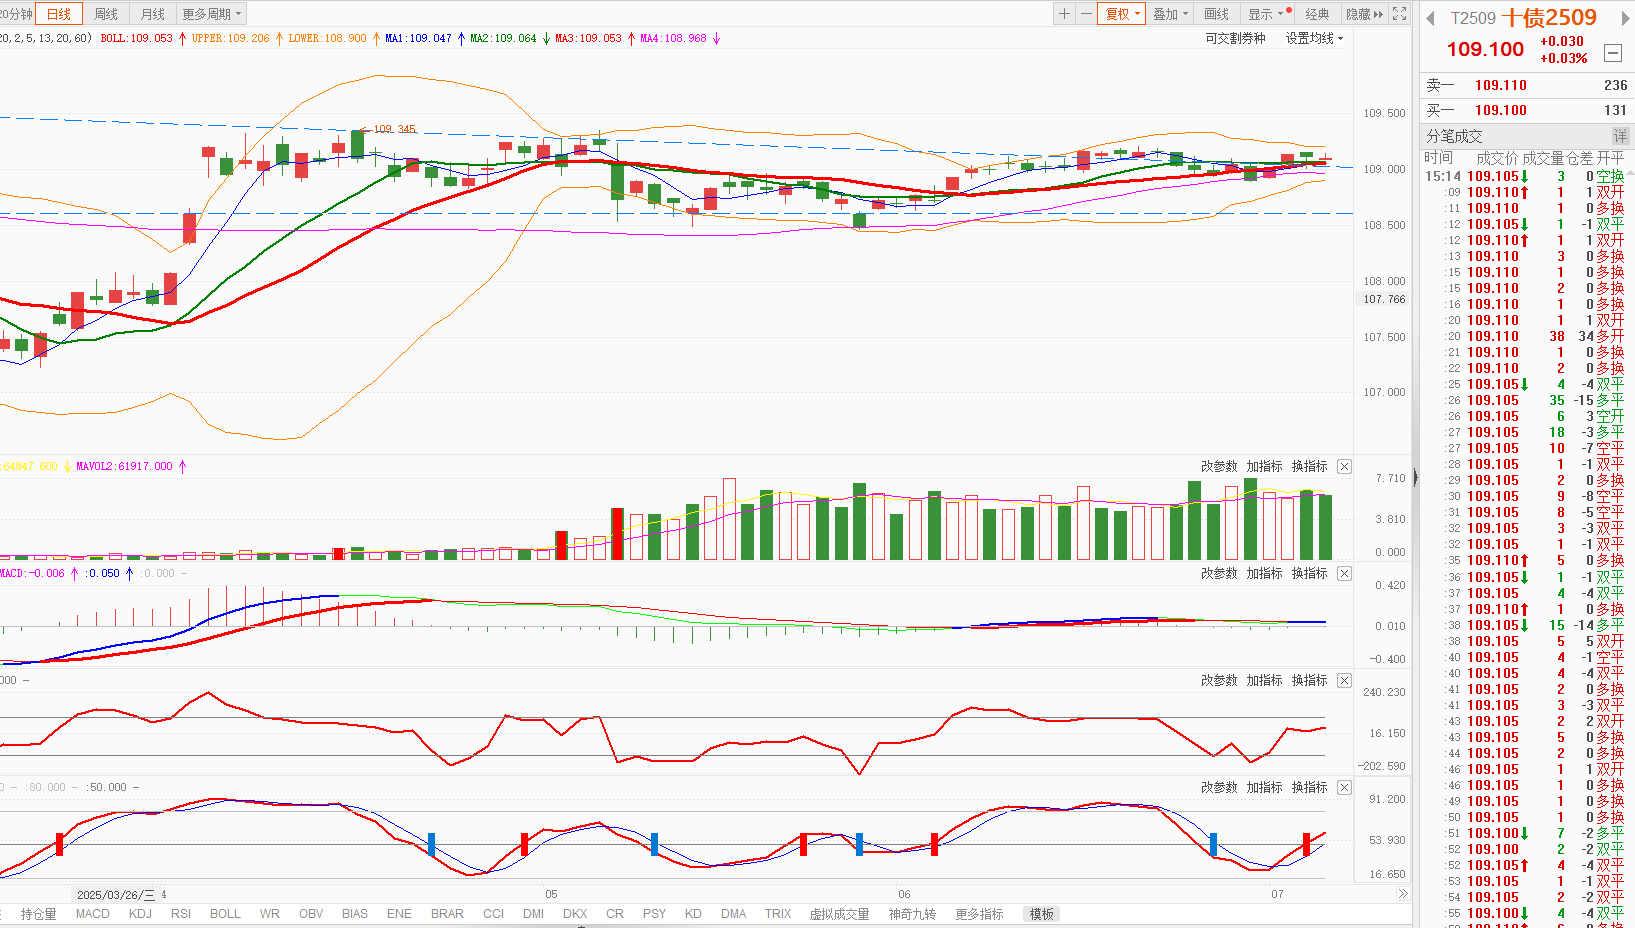Image resolution: width=1635 pixels, height=928 pixels.
Task: Click 可交割券种 deliverable bonds link
Action: 1235,38
